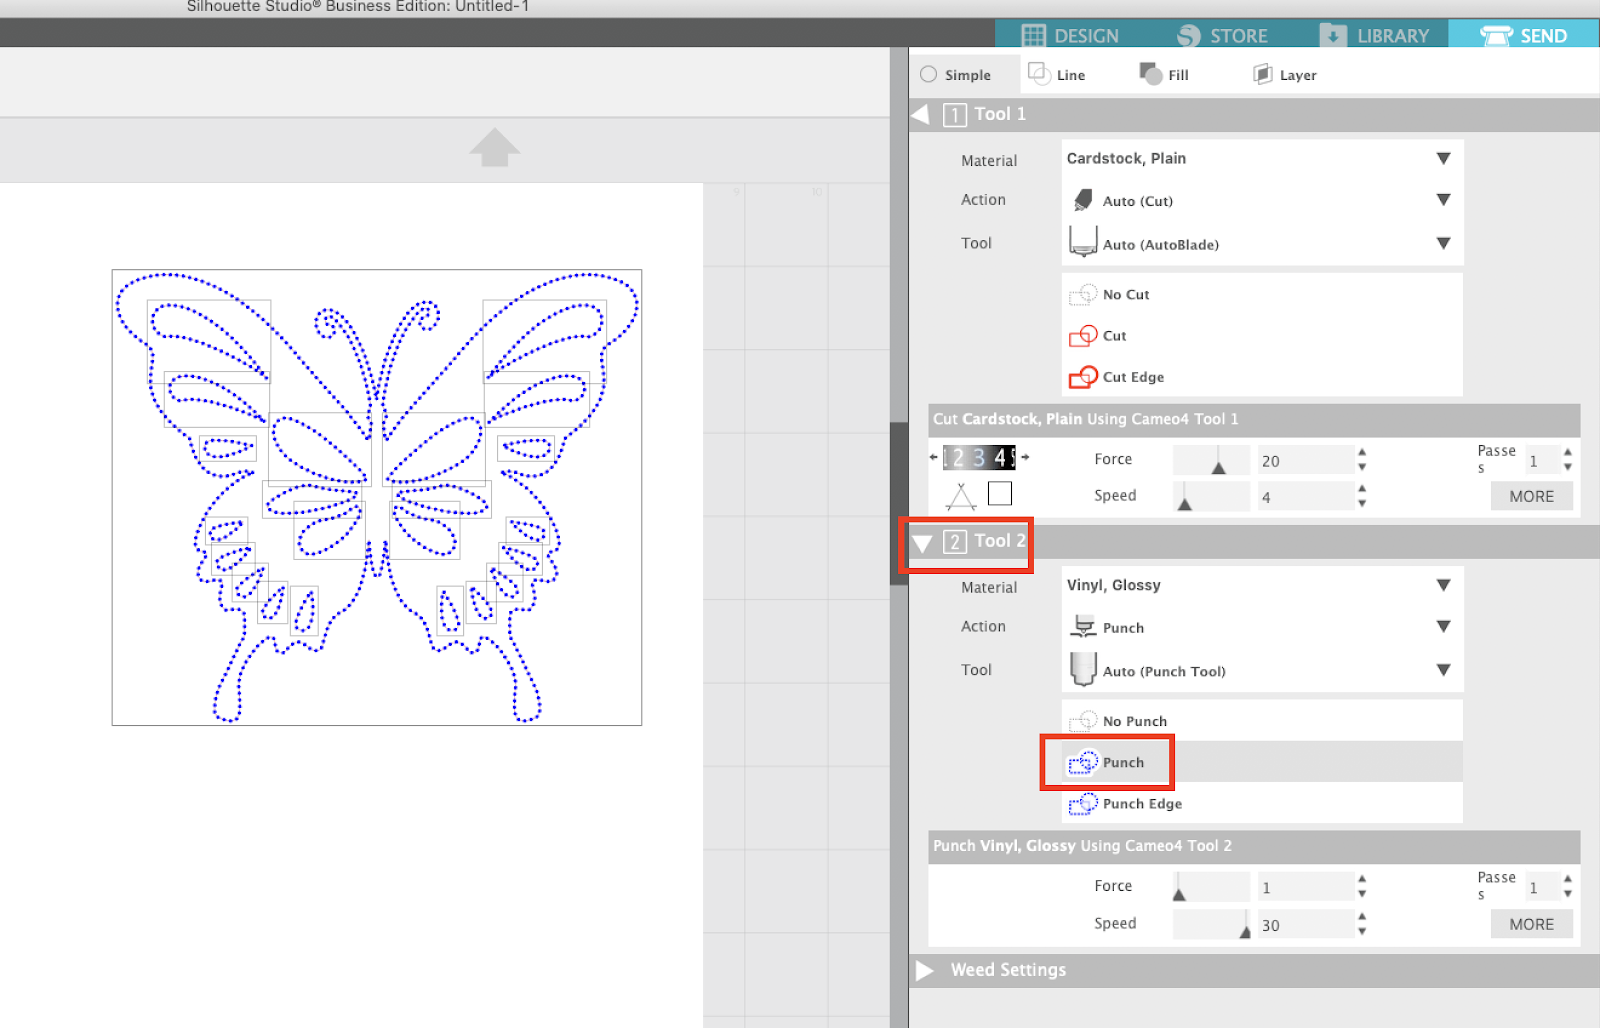The height and width of the screenshot is (1028, 1600).
Task: Select the Cut Edge action for Tool 1
Action: (1128, 377)
